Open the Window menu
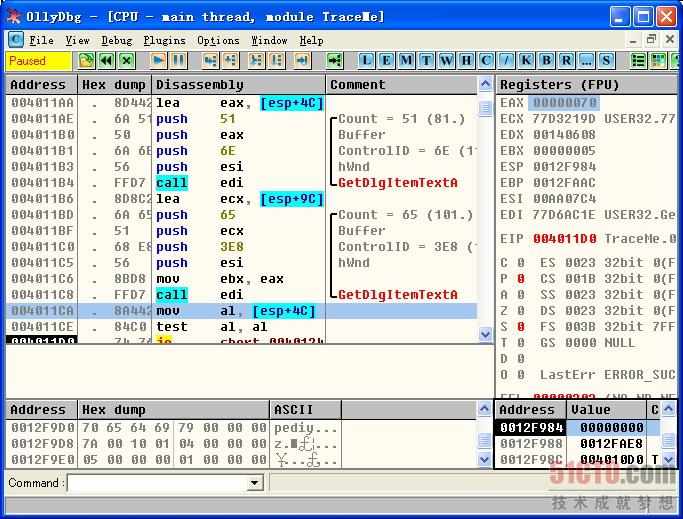Viewport: 683px width, 519px height. pos(269,41)
